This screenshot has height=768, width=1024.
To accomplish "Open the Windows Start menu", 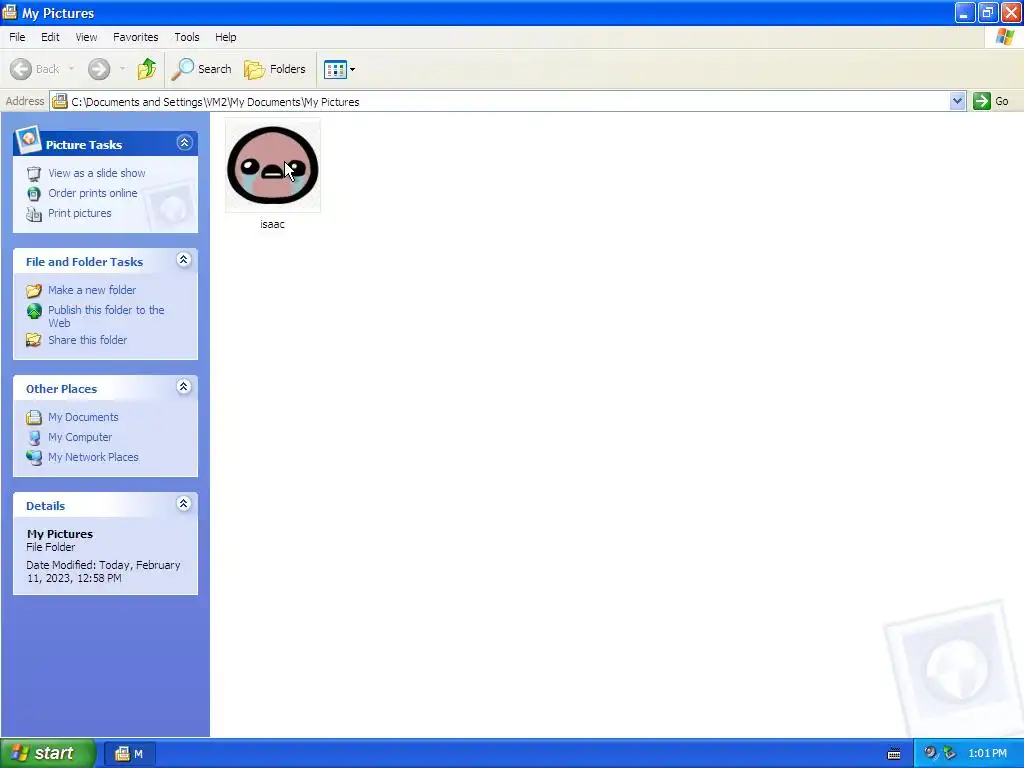I will tap(48, 753).
